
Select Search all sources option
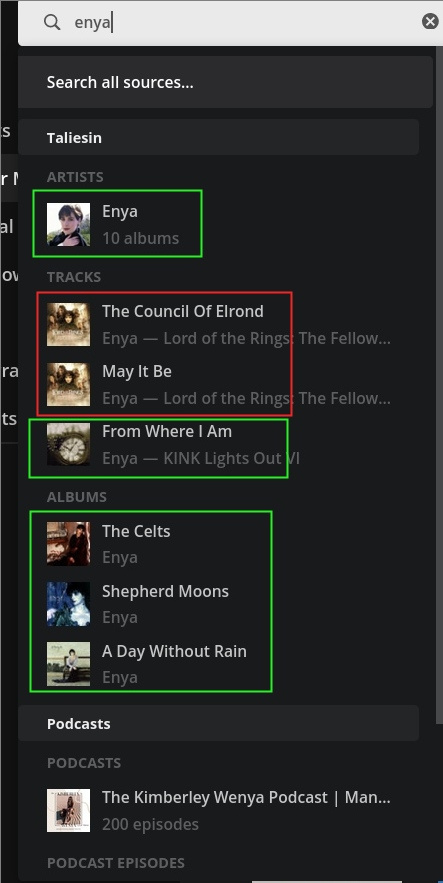point(225,82)
